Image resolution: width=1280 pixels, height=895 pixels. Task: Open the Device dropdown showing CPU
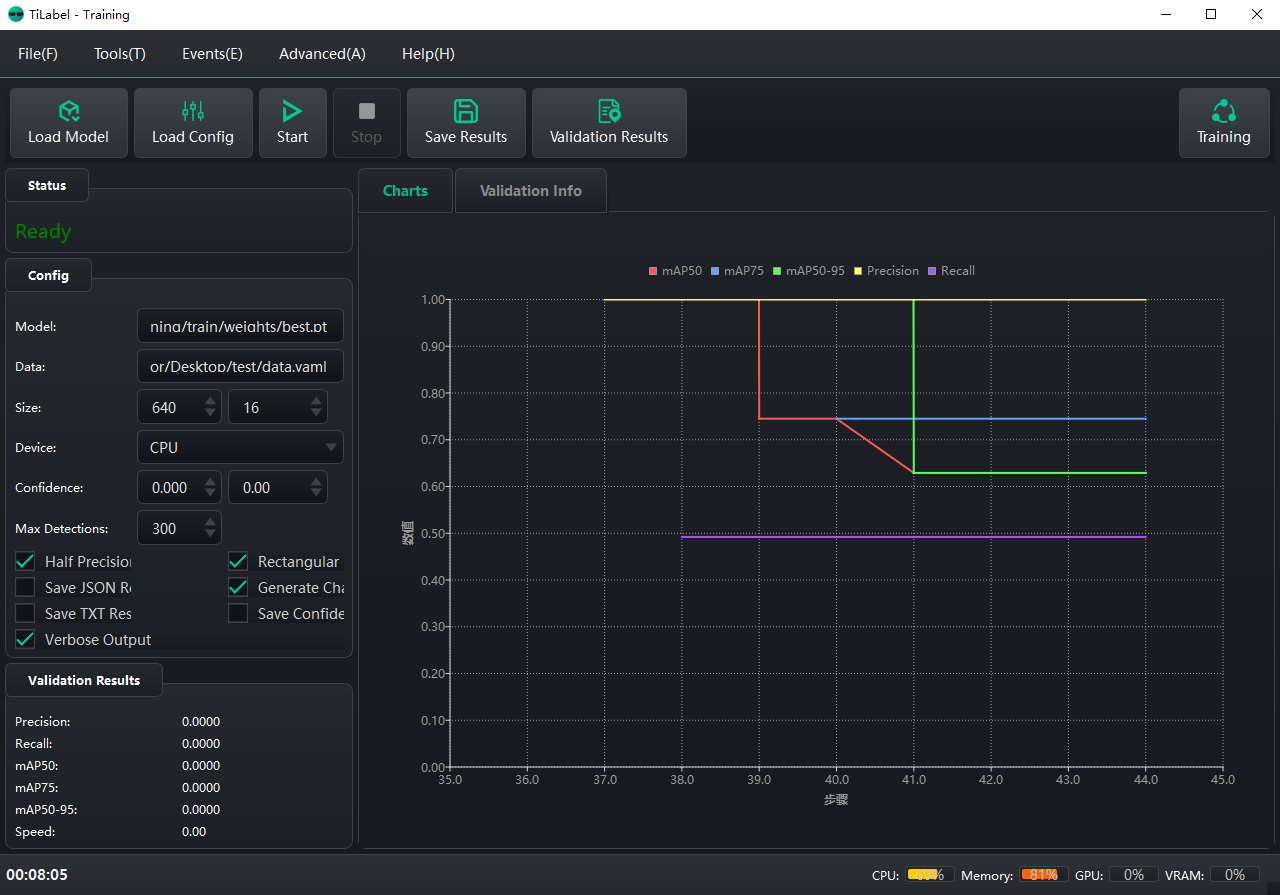240,447
